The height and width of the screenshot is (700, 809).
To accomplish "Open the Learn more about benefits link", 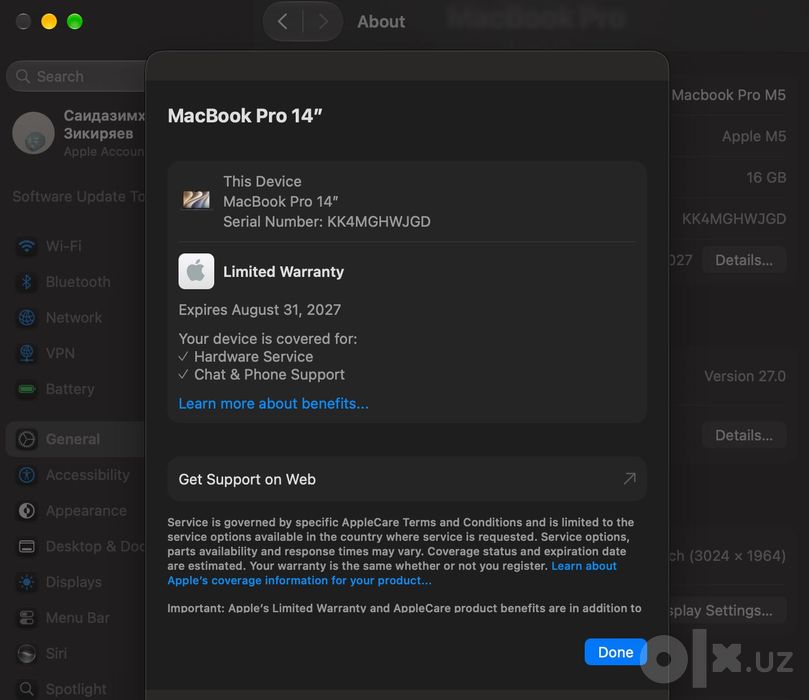I will point(273,403).
